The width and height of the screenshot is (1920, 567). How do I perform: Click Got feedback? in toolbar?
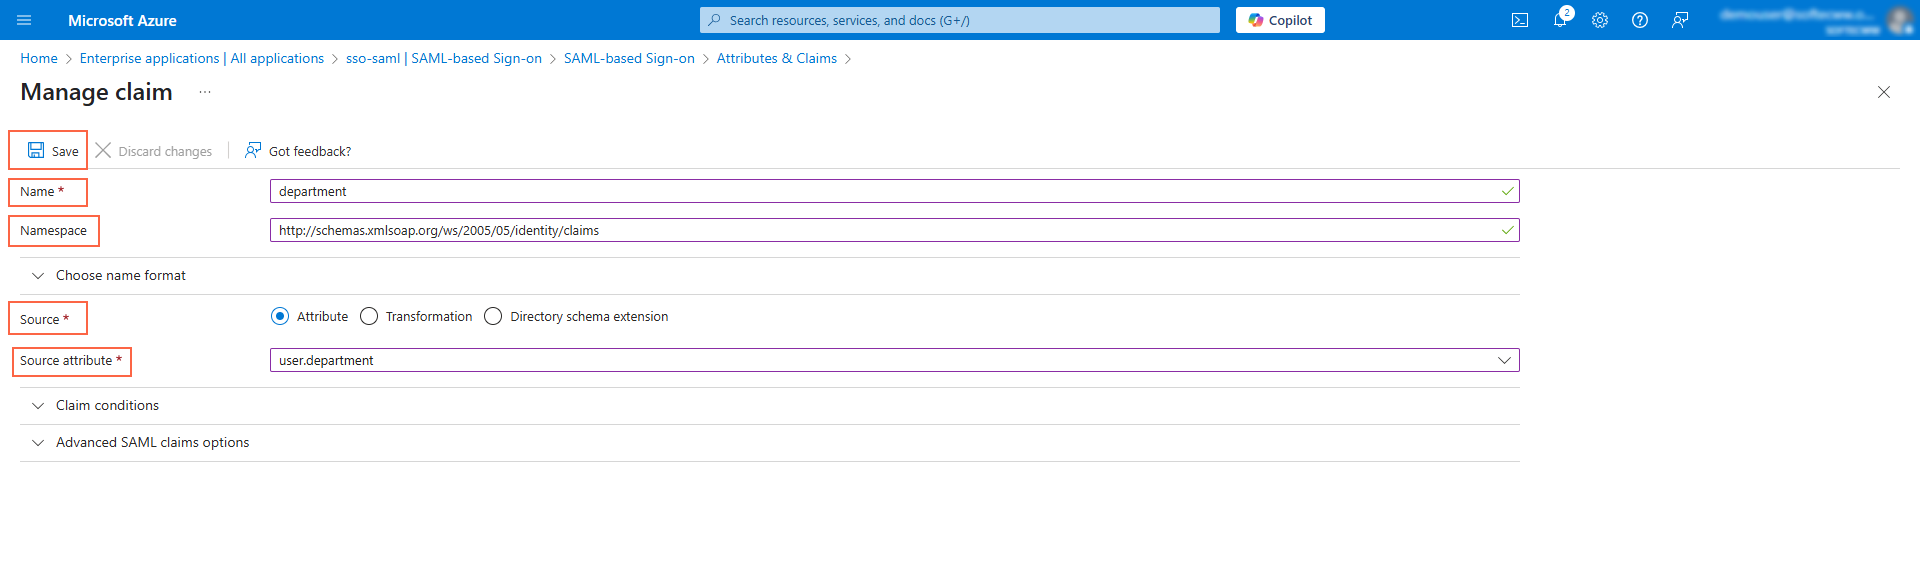pos(298,151)
